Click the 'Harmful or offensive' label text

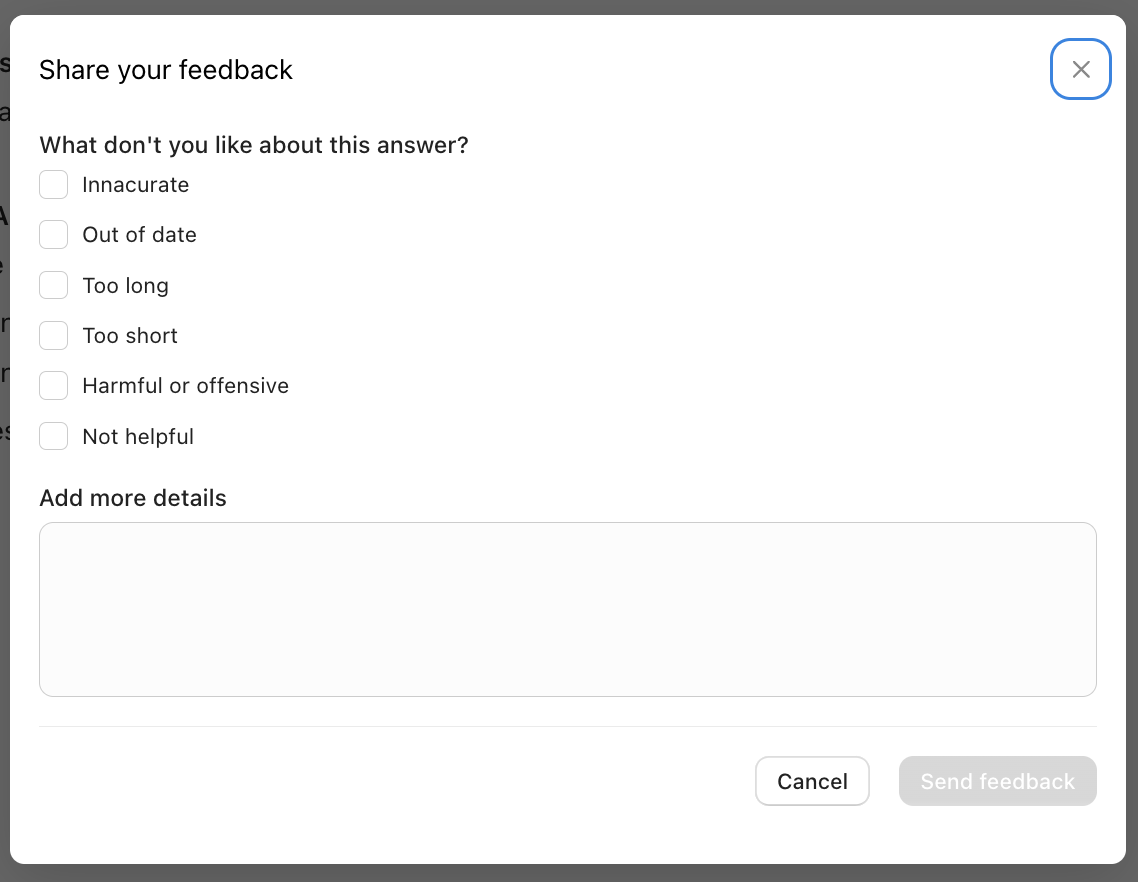[x=185, y=386]
